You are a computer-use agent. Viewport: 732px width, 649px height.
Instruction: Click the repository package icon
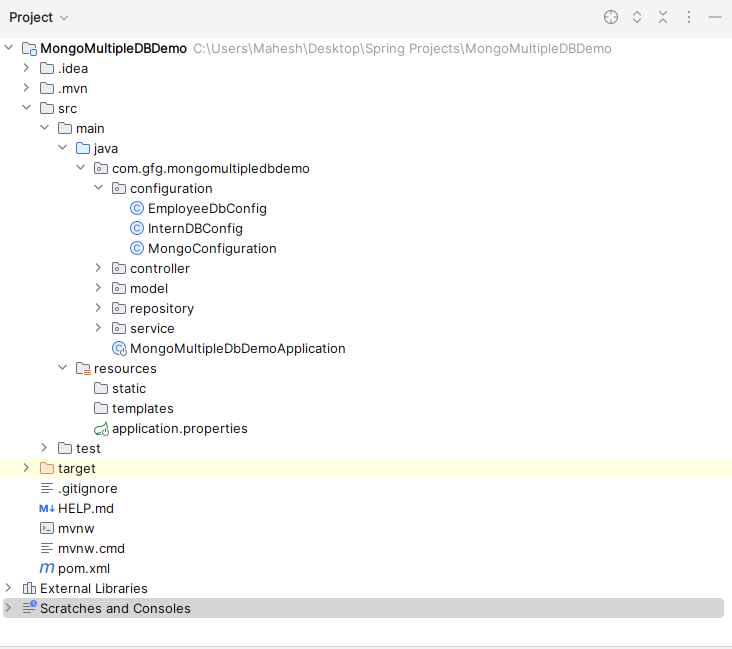(119, 308)
